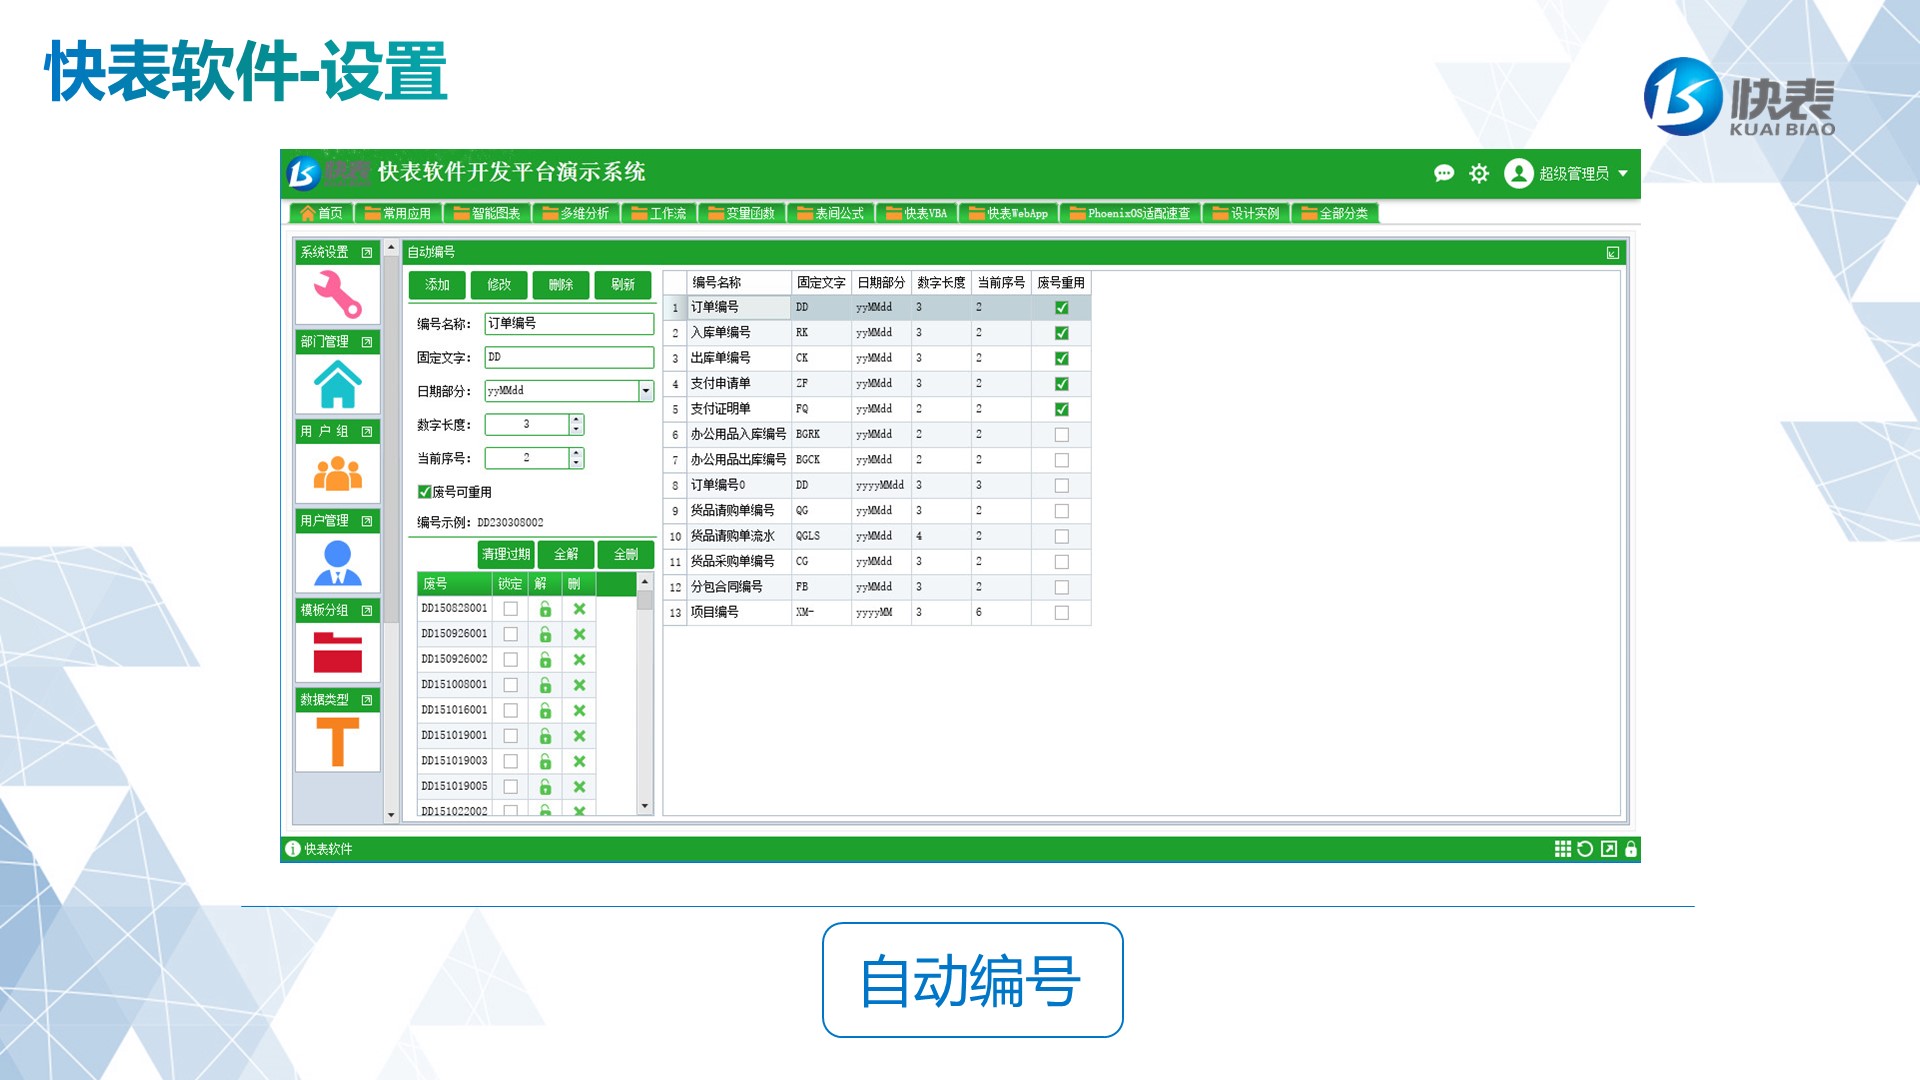Open the 工作流 tab
Image resolution: width=1920 pixels, height=1080 pixels.
pyautogui.click(x=658, y=213)
